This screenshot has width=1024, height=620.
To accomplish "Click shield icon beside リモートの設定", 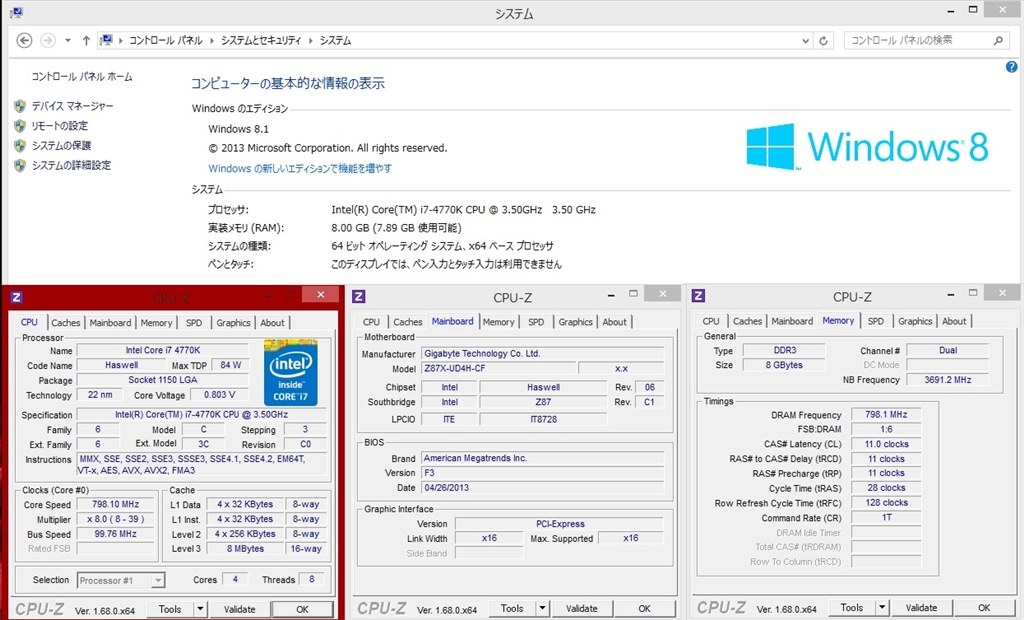I will tap(20, 125).
